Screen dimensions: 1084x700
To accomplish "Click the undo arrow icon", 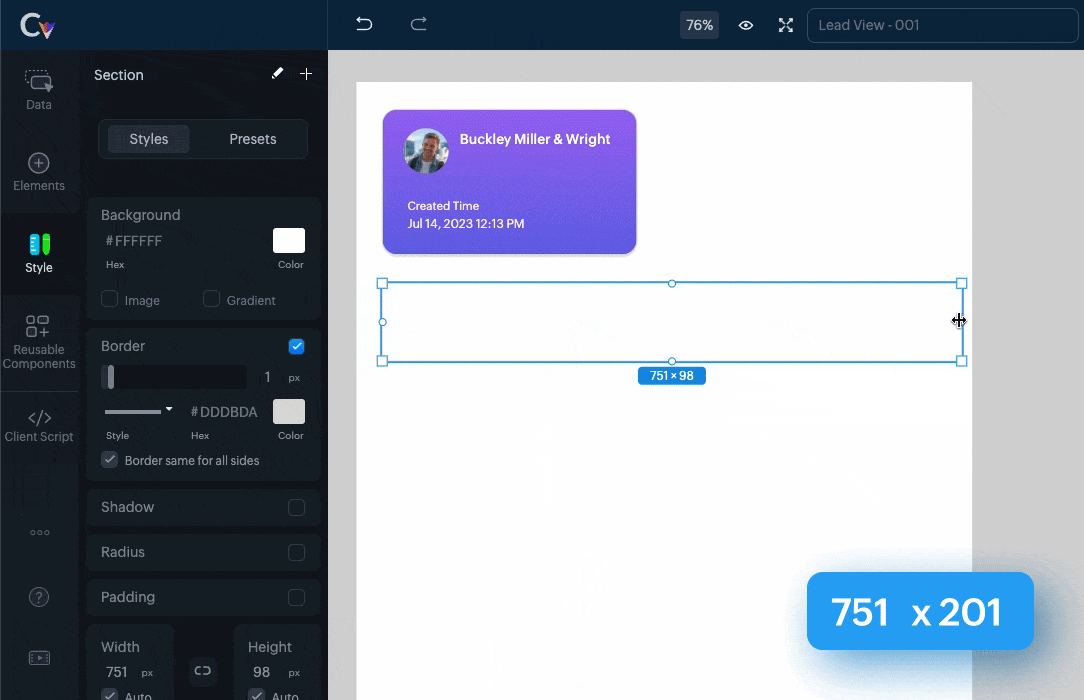I will (364, 24).
